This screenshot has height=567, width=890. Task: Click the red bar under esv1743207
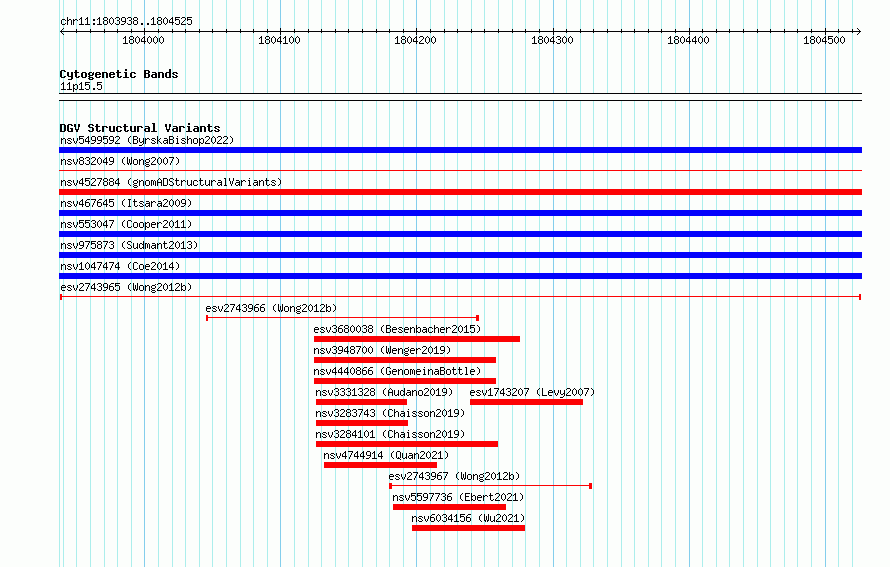(526, 402)
